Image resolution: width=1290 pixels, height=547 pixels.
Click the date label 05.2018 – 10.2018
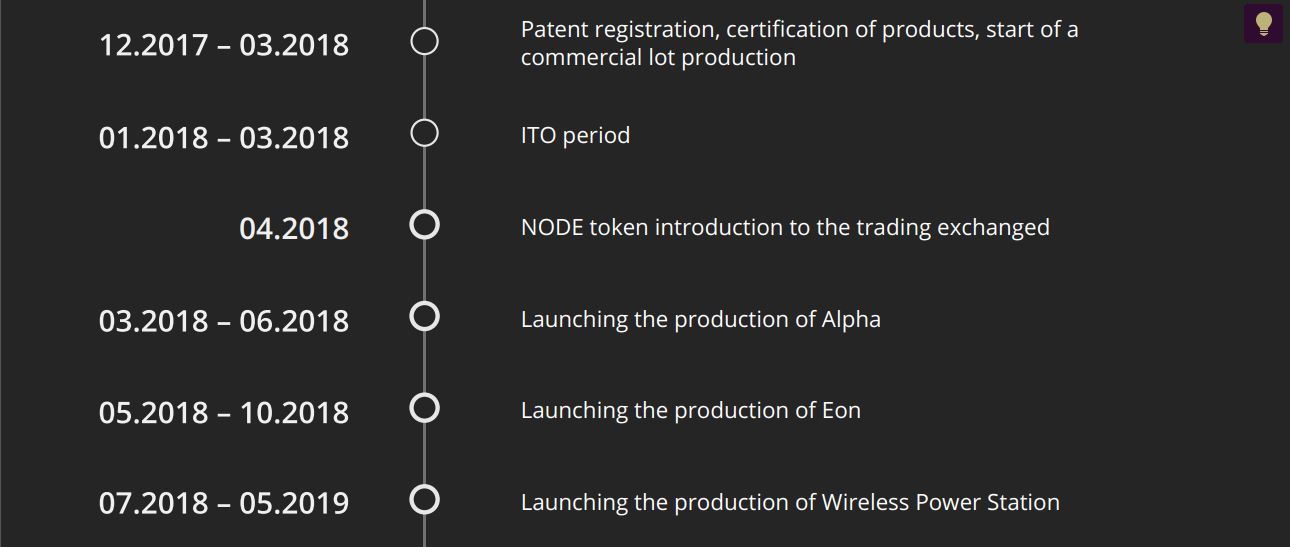click(x=224, y=413)
